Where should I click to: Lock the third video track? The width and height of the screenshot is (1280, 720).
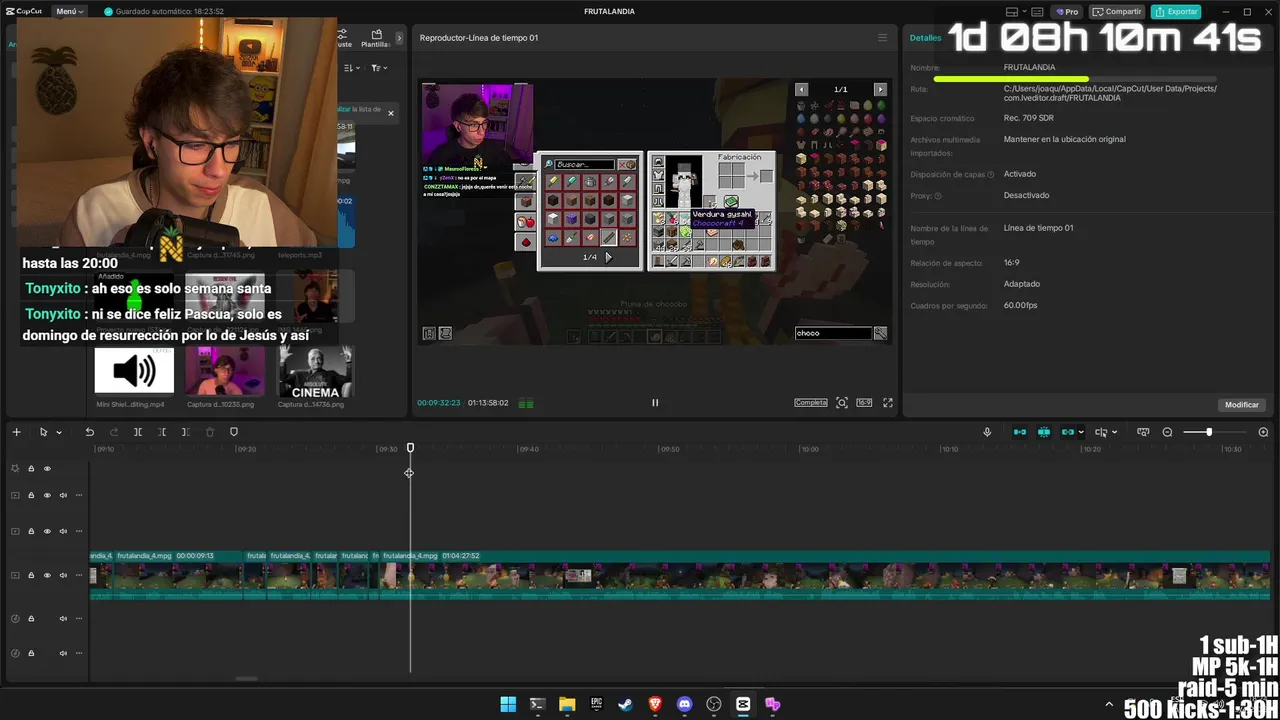coord(31,531)
